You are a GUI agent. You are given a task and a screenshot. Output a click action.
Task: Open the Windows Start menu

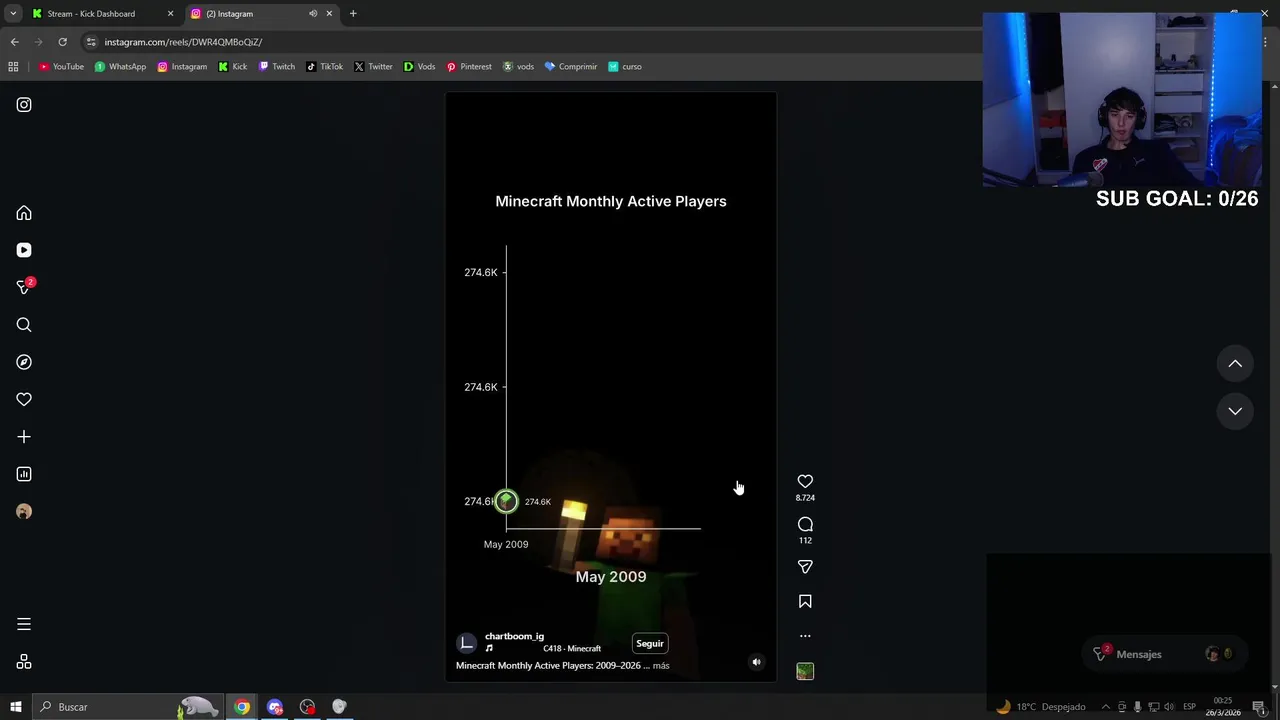pyautogui.click(x=15, y=707)
